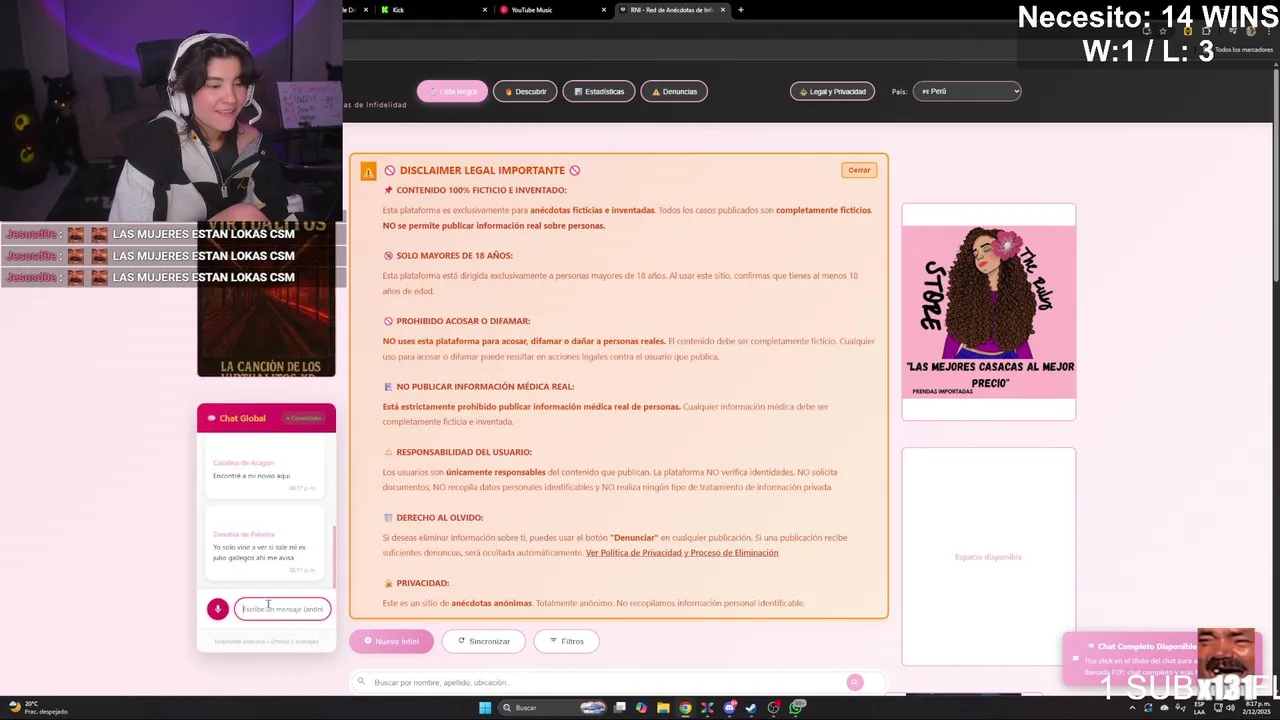Open Copilot from the taskbar

coord(641,708)
